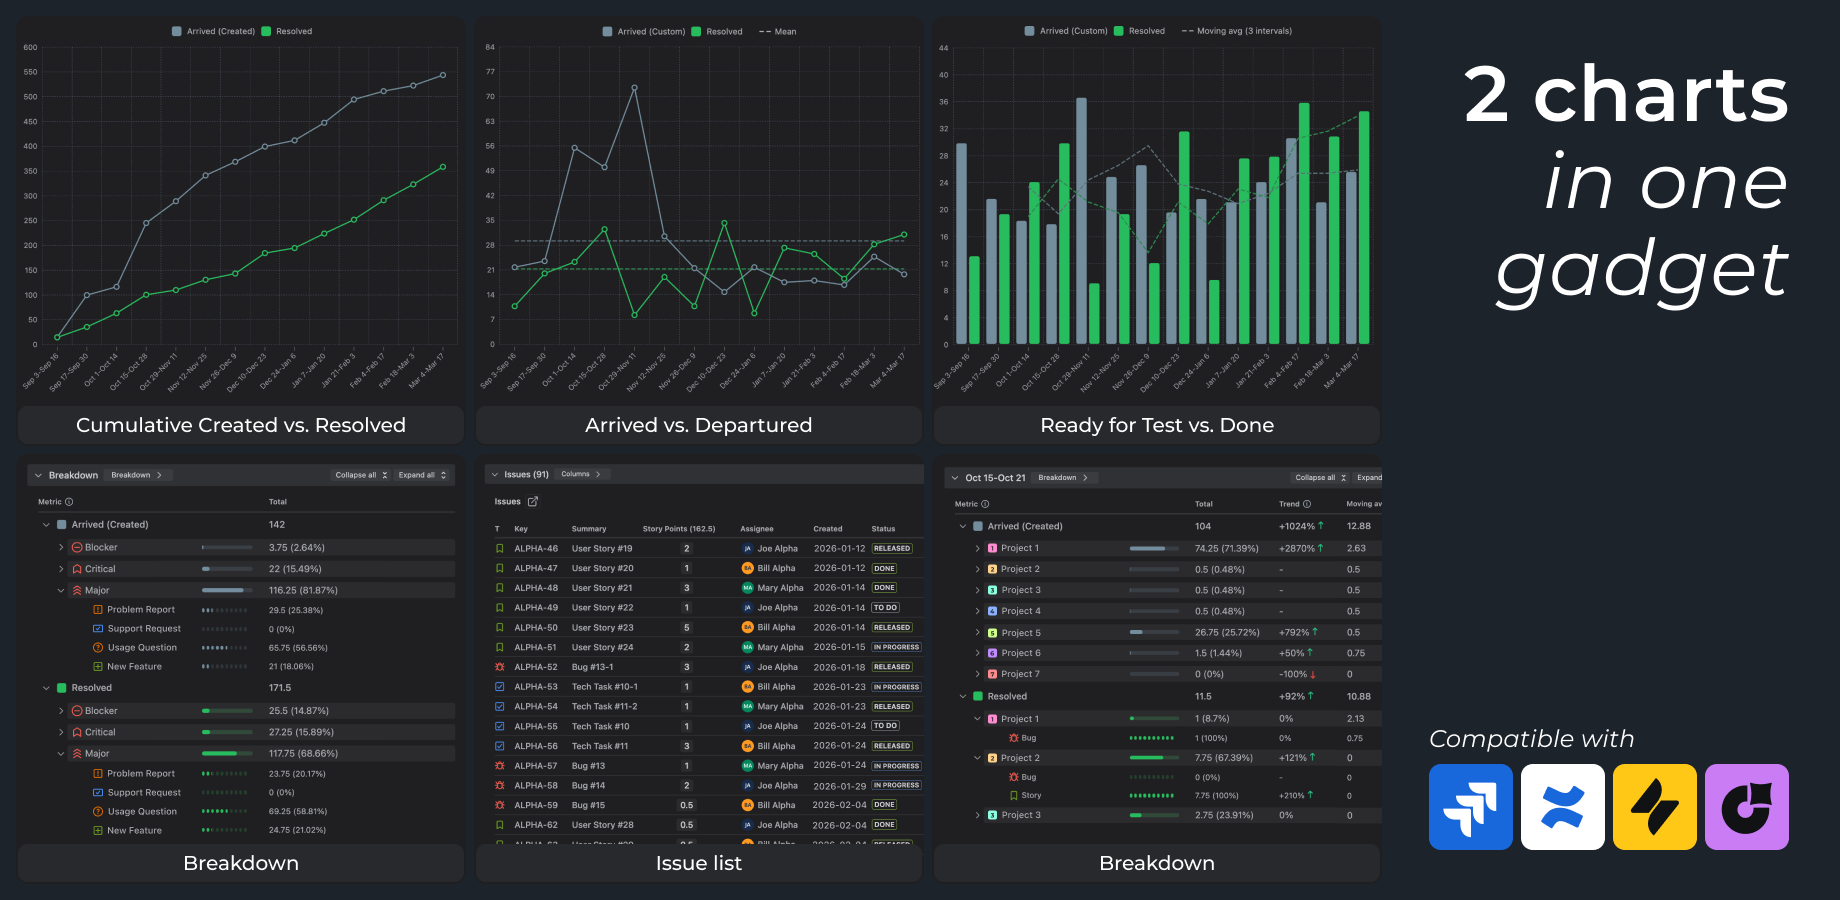
Task: Click the Jira compatibility icon
Action: pos(1470,807)
